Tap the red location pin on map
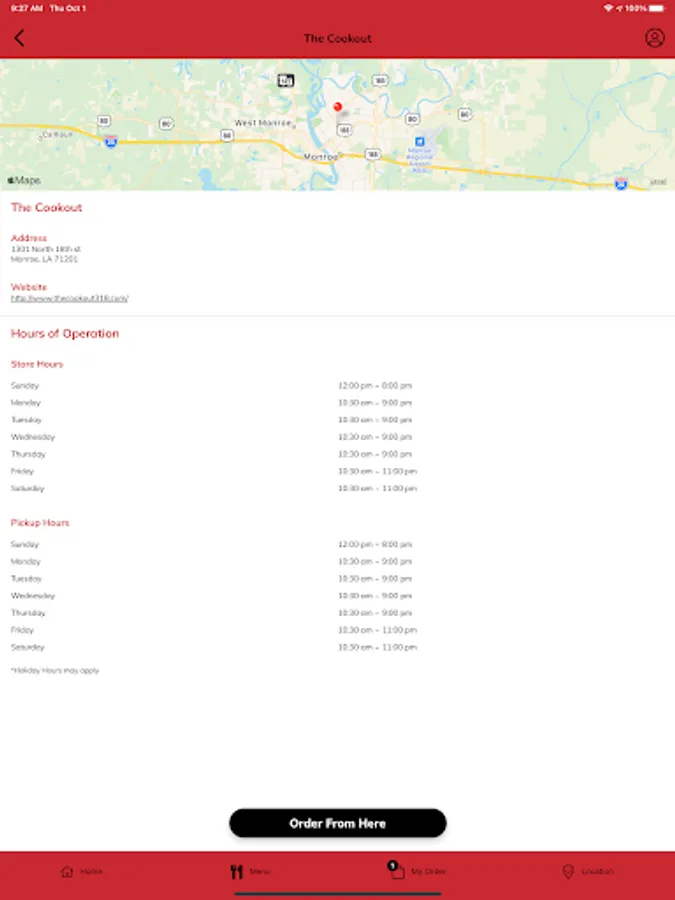The image size is (675, 900). click(x=338, y=107)
